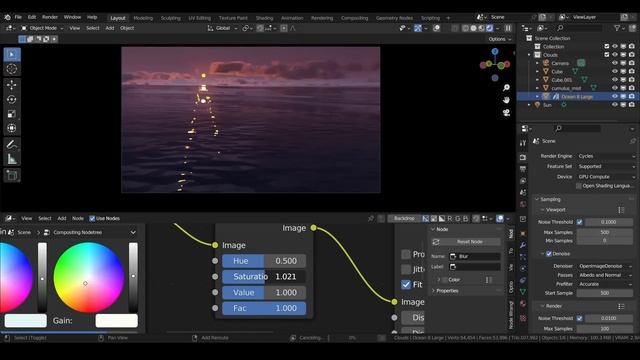
Task: Click the Blender logo menu icon
Action: tap(7, 17)
